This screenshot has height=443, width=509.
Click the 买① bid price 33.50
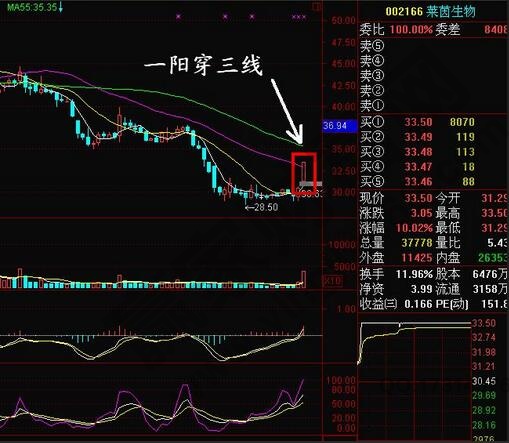[x=418, y=122]
